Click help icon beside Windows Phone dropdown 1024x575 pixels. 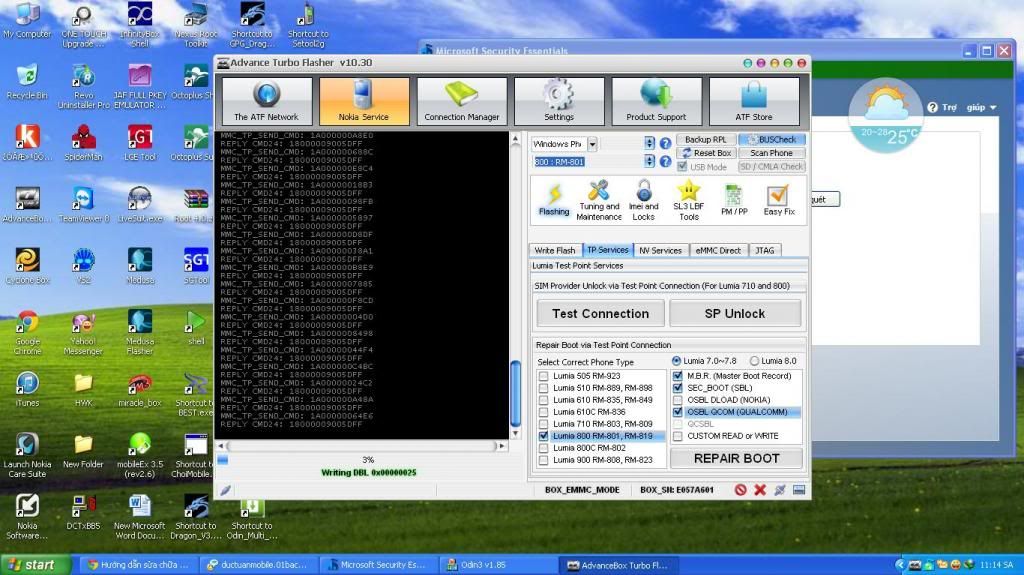(665, 143)
